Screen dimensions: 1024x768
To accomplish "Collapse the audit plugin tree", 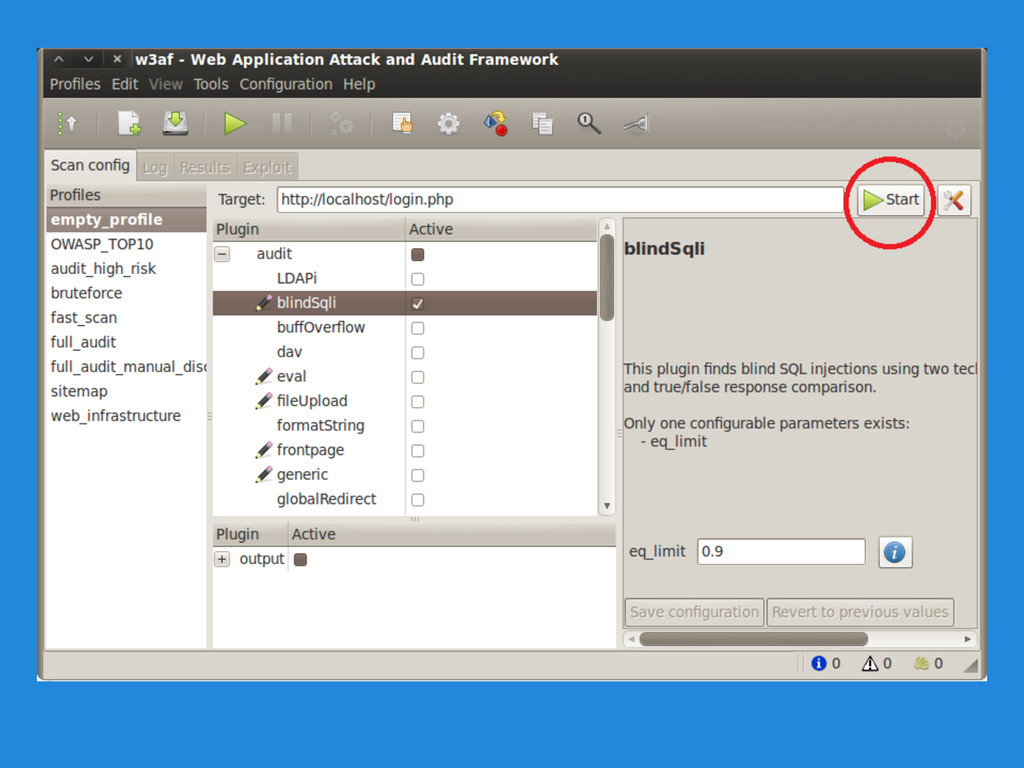I will click(223, 254).
